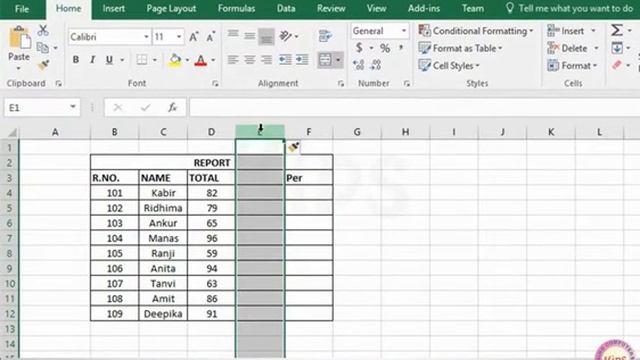Cancel formula entry with X
The height and width of the screenshot is (360, 640).
[118, 107]
